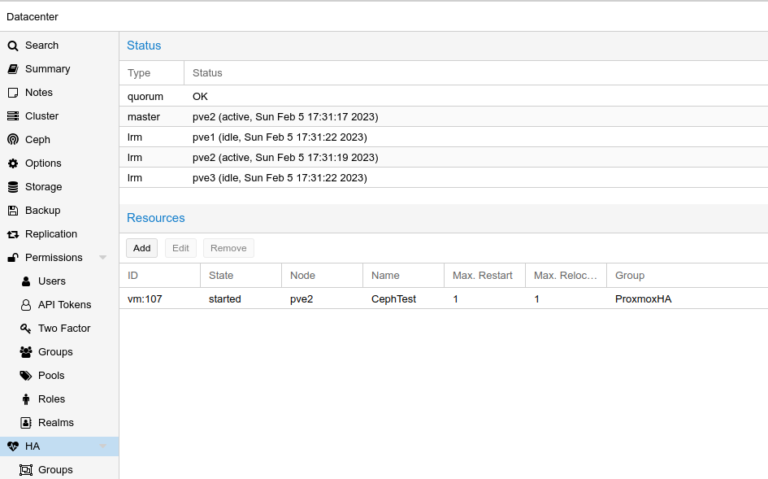This screenshot has height=479, width=768.
Task: Collapse the HA section arrow
Action: tap(103, 446)
